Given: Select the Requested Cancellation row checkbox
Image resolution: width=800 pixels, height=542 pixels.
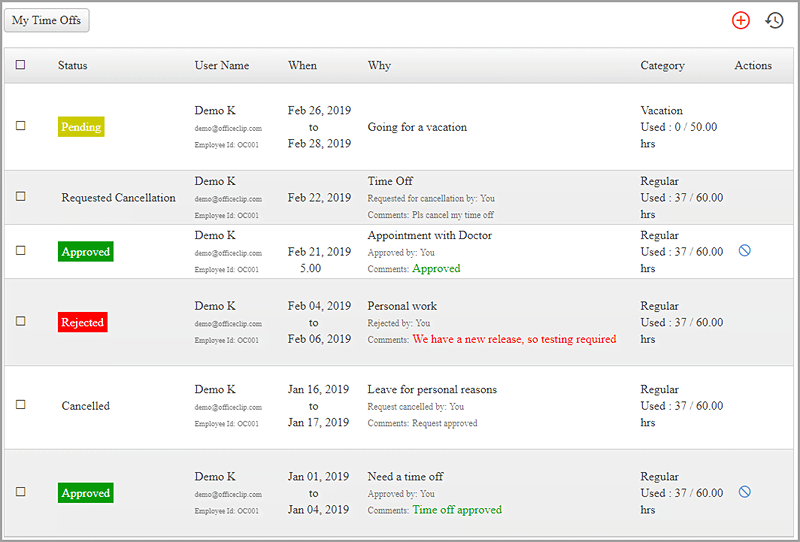Looking at the screenshot, I should click(x=21, y=197).
